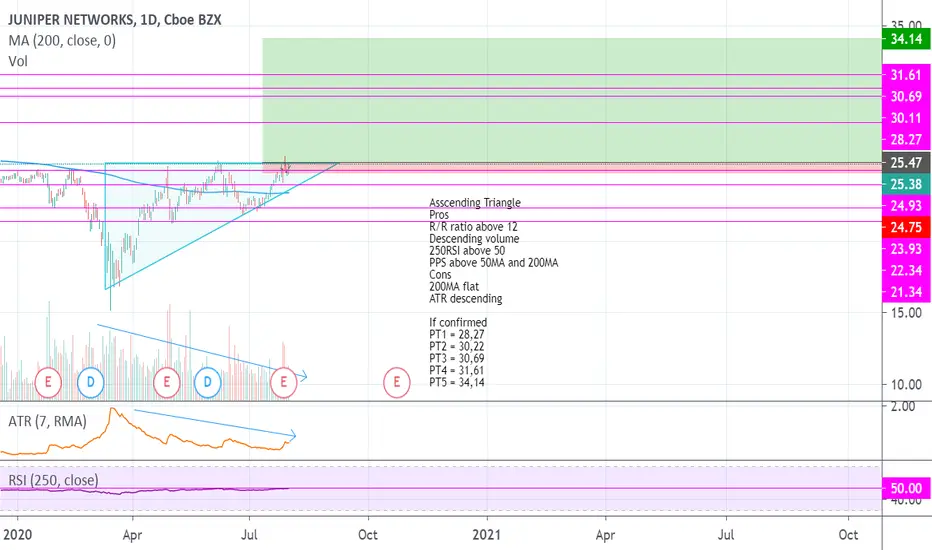Select the 21.34 price level label
This screenshot has width=932, height=550.
tap(906, 292)
